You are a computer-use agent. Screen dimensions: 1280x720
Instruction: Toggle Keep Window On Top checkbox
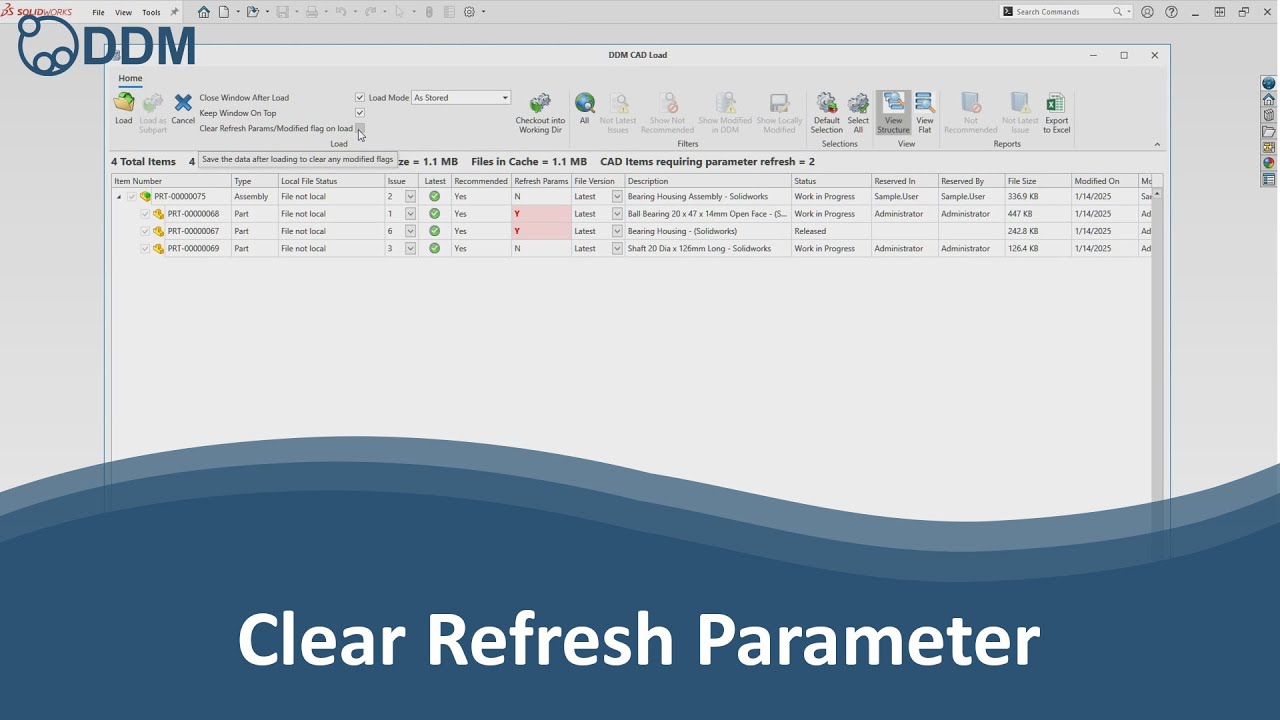[x=360, y=113]
